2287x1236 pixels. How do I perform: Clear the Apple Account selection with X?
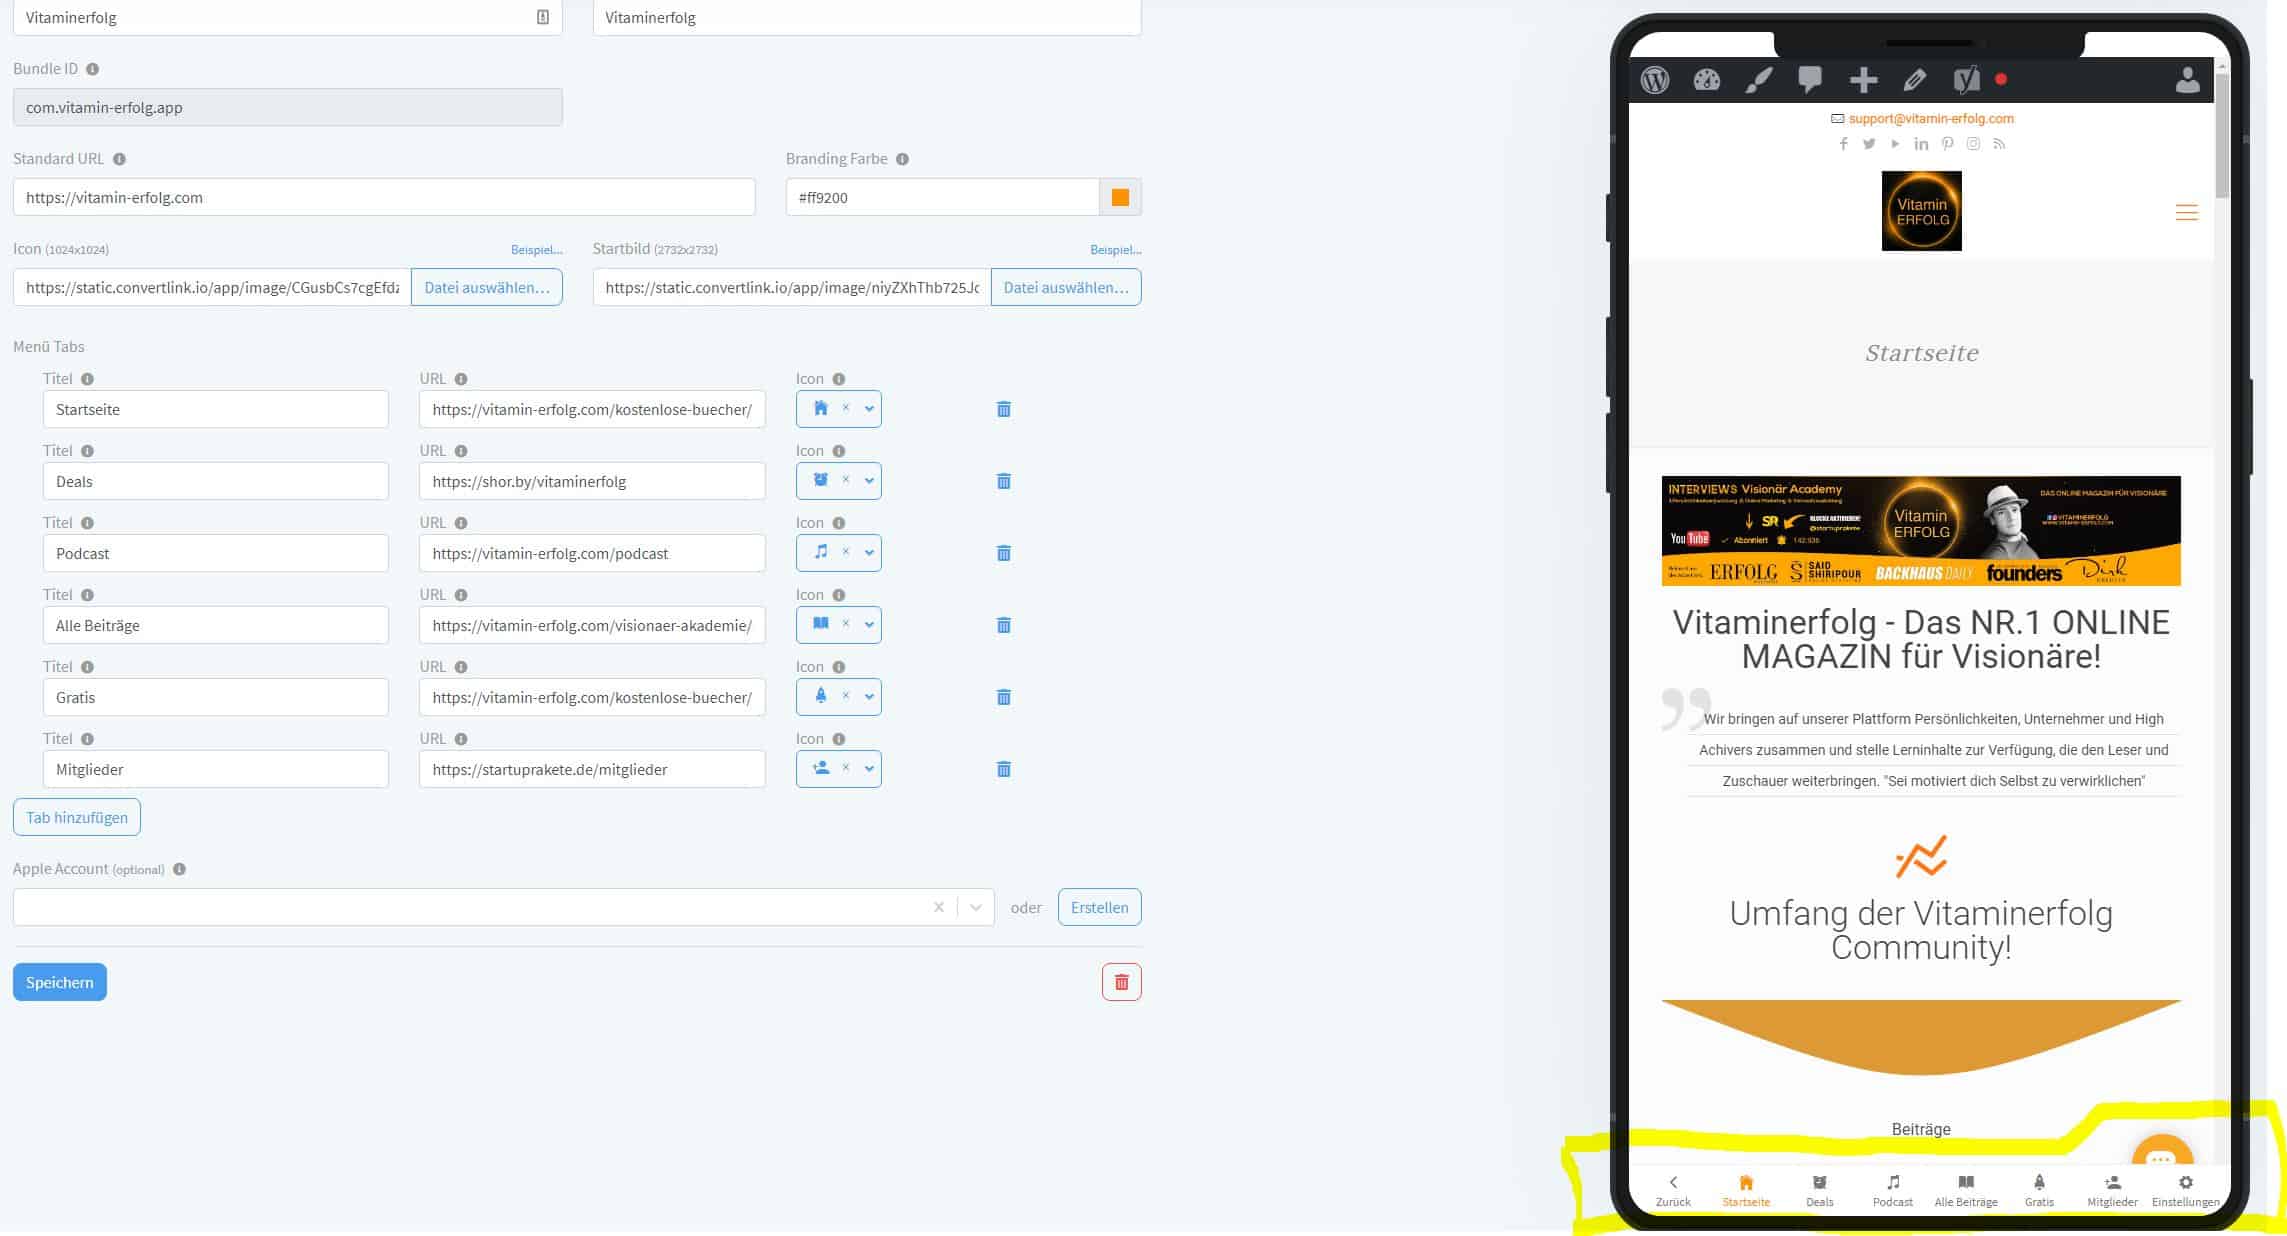coord(939,907)
